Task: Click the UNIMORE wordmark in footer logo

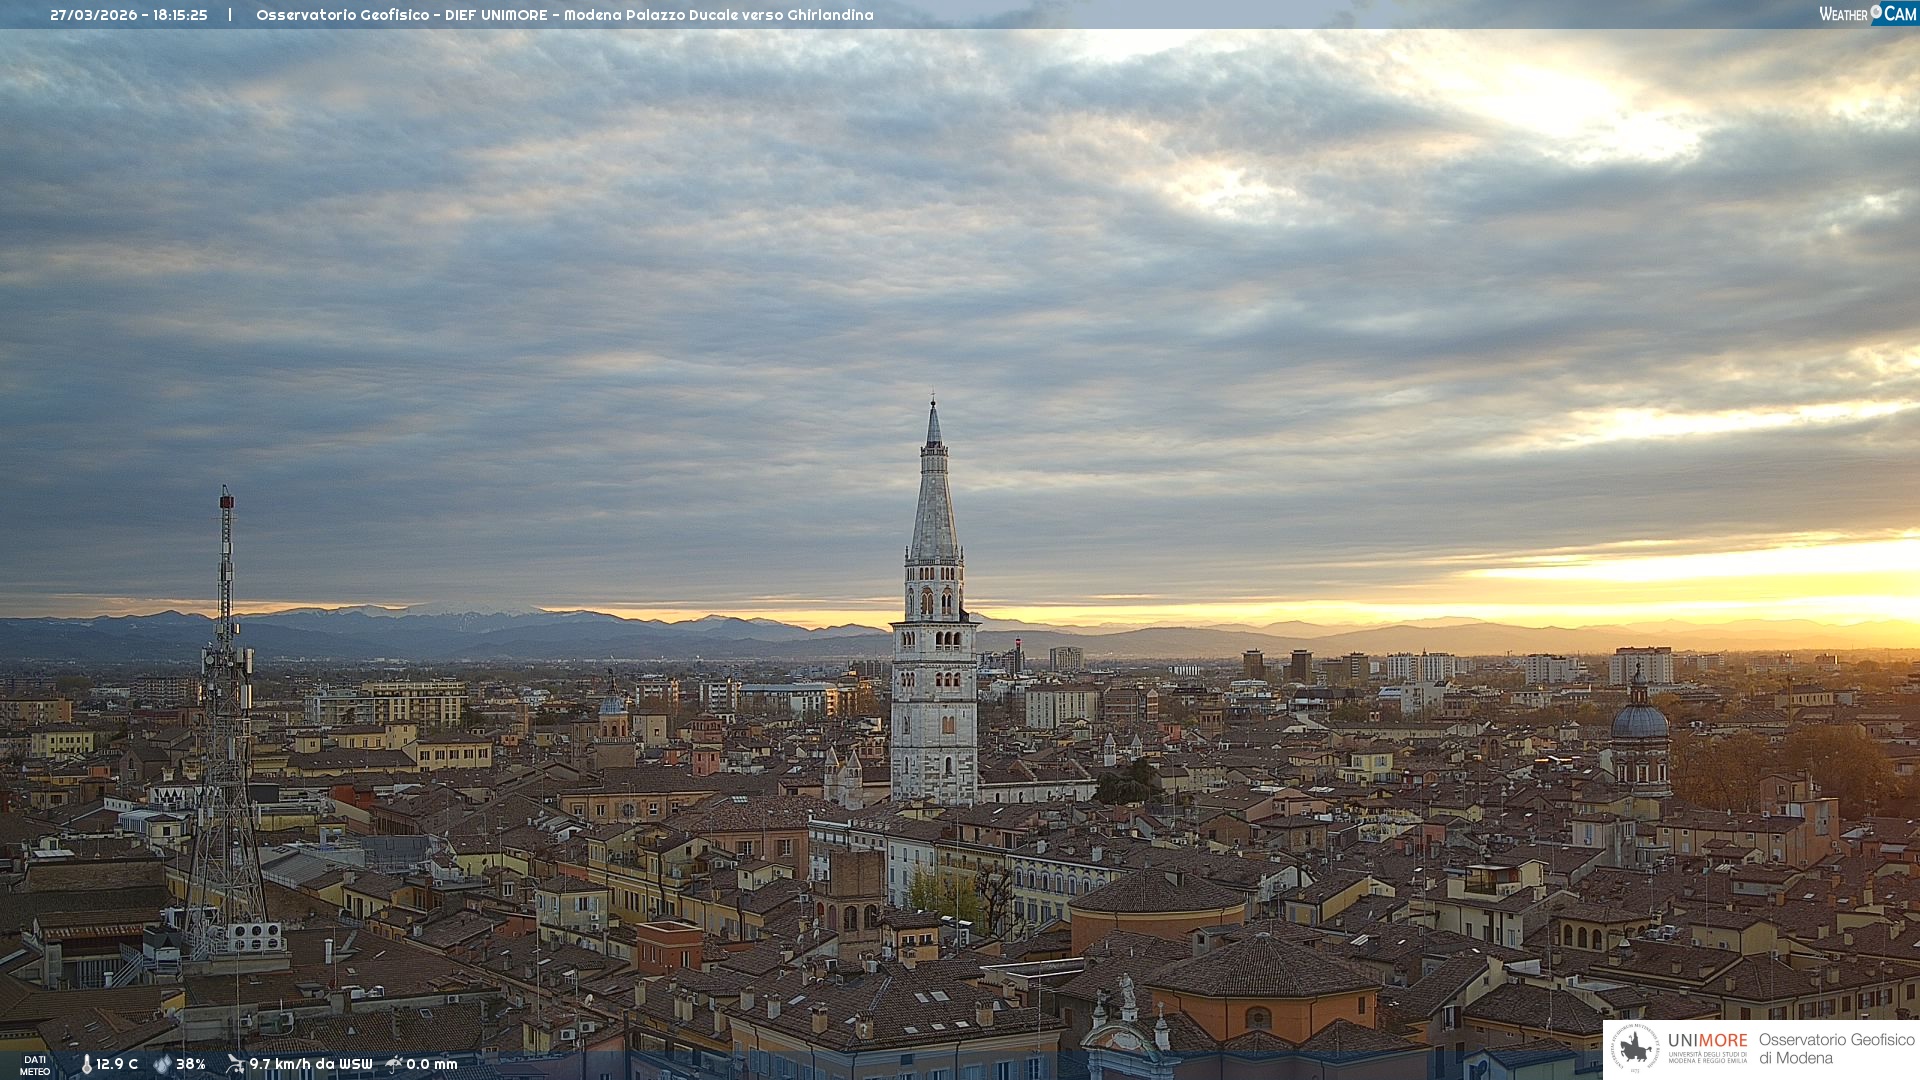Action: click(1707, 1040)
